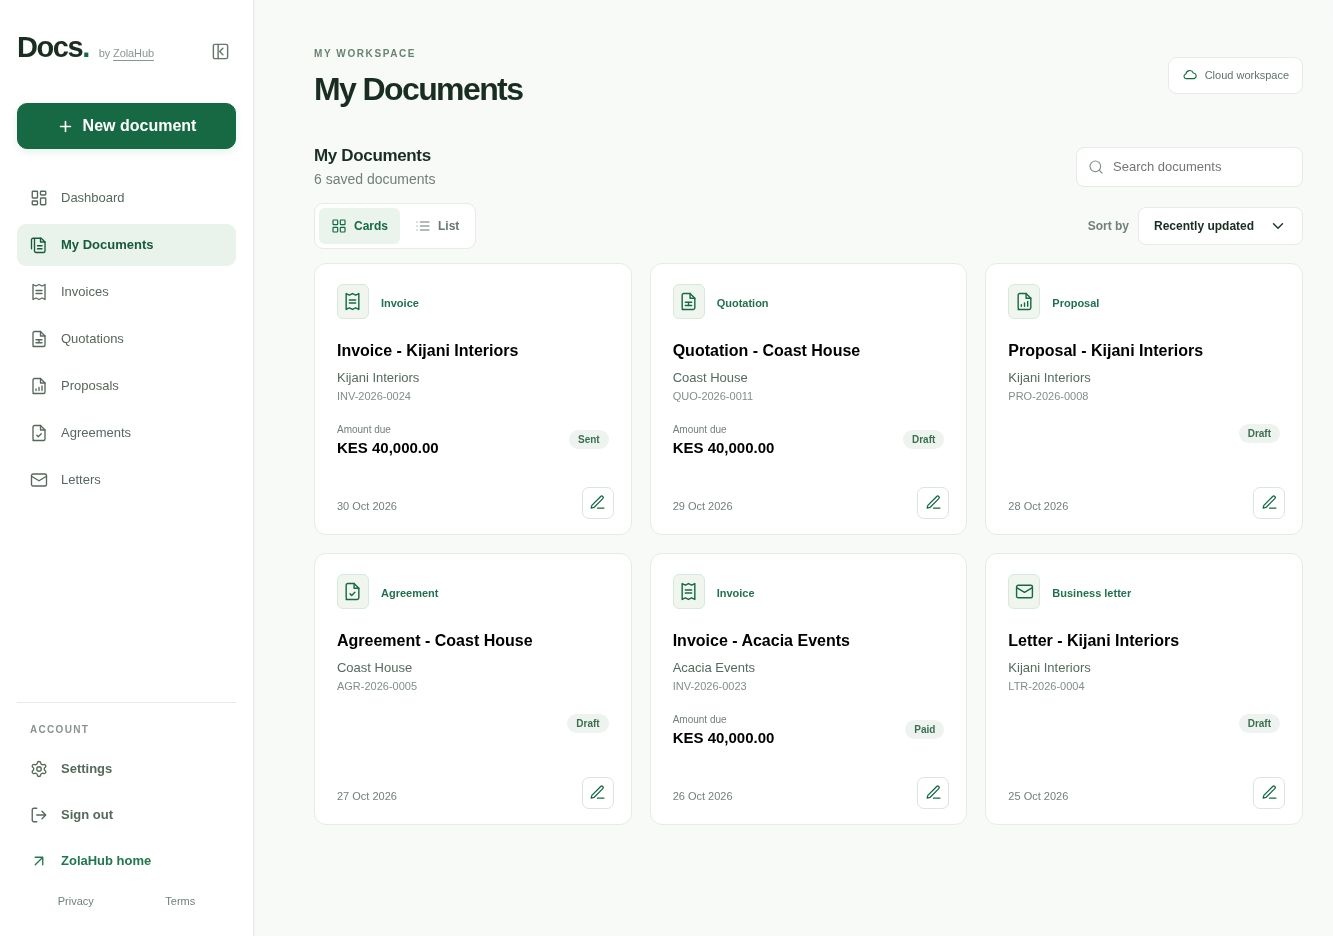The image size is (1333, 936).
Task: Click the invoice icon on Kijani Interiors invoice card
Action: [353, 302]
